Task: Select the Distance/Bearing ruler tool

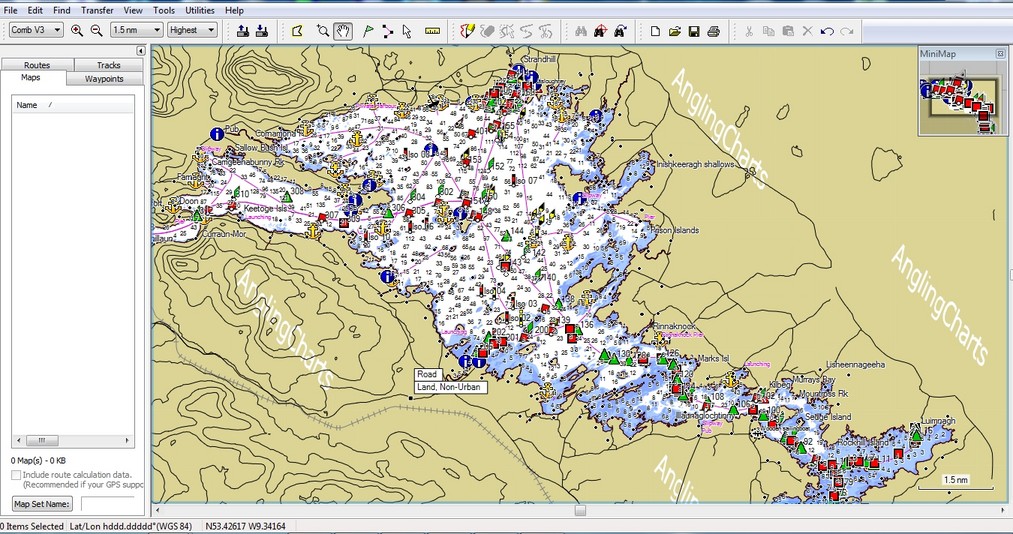Action: [433, 30]
